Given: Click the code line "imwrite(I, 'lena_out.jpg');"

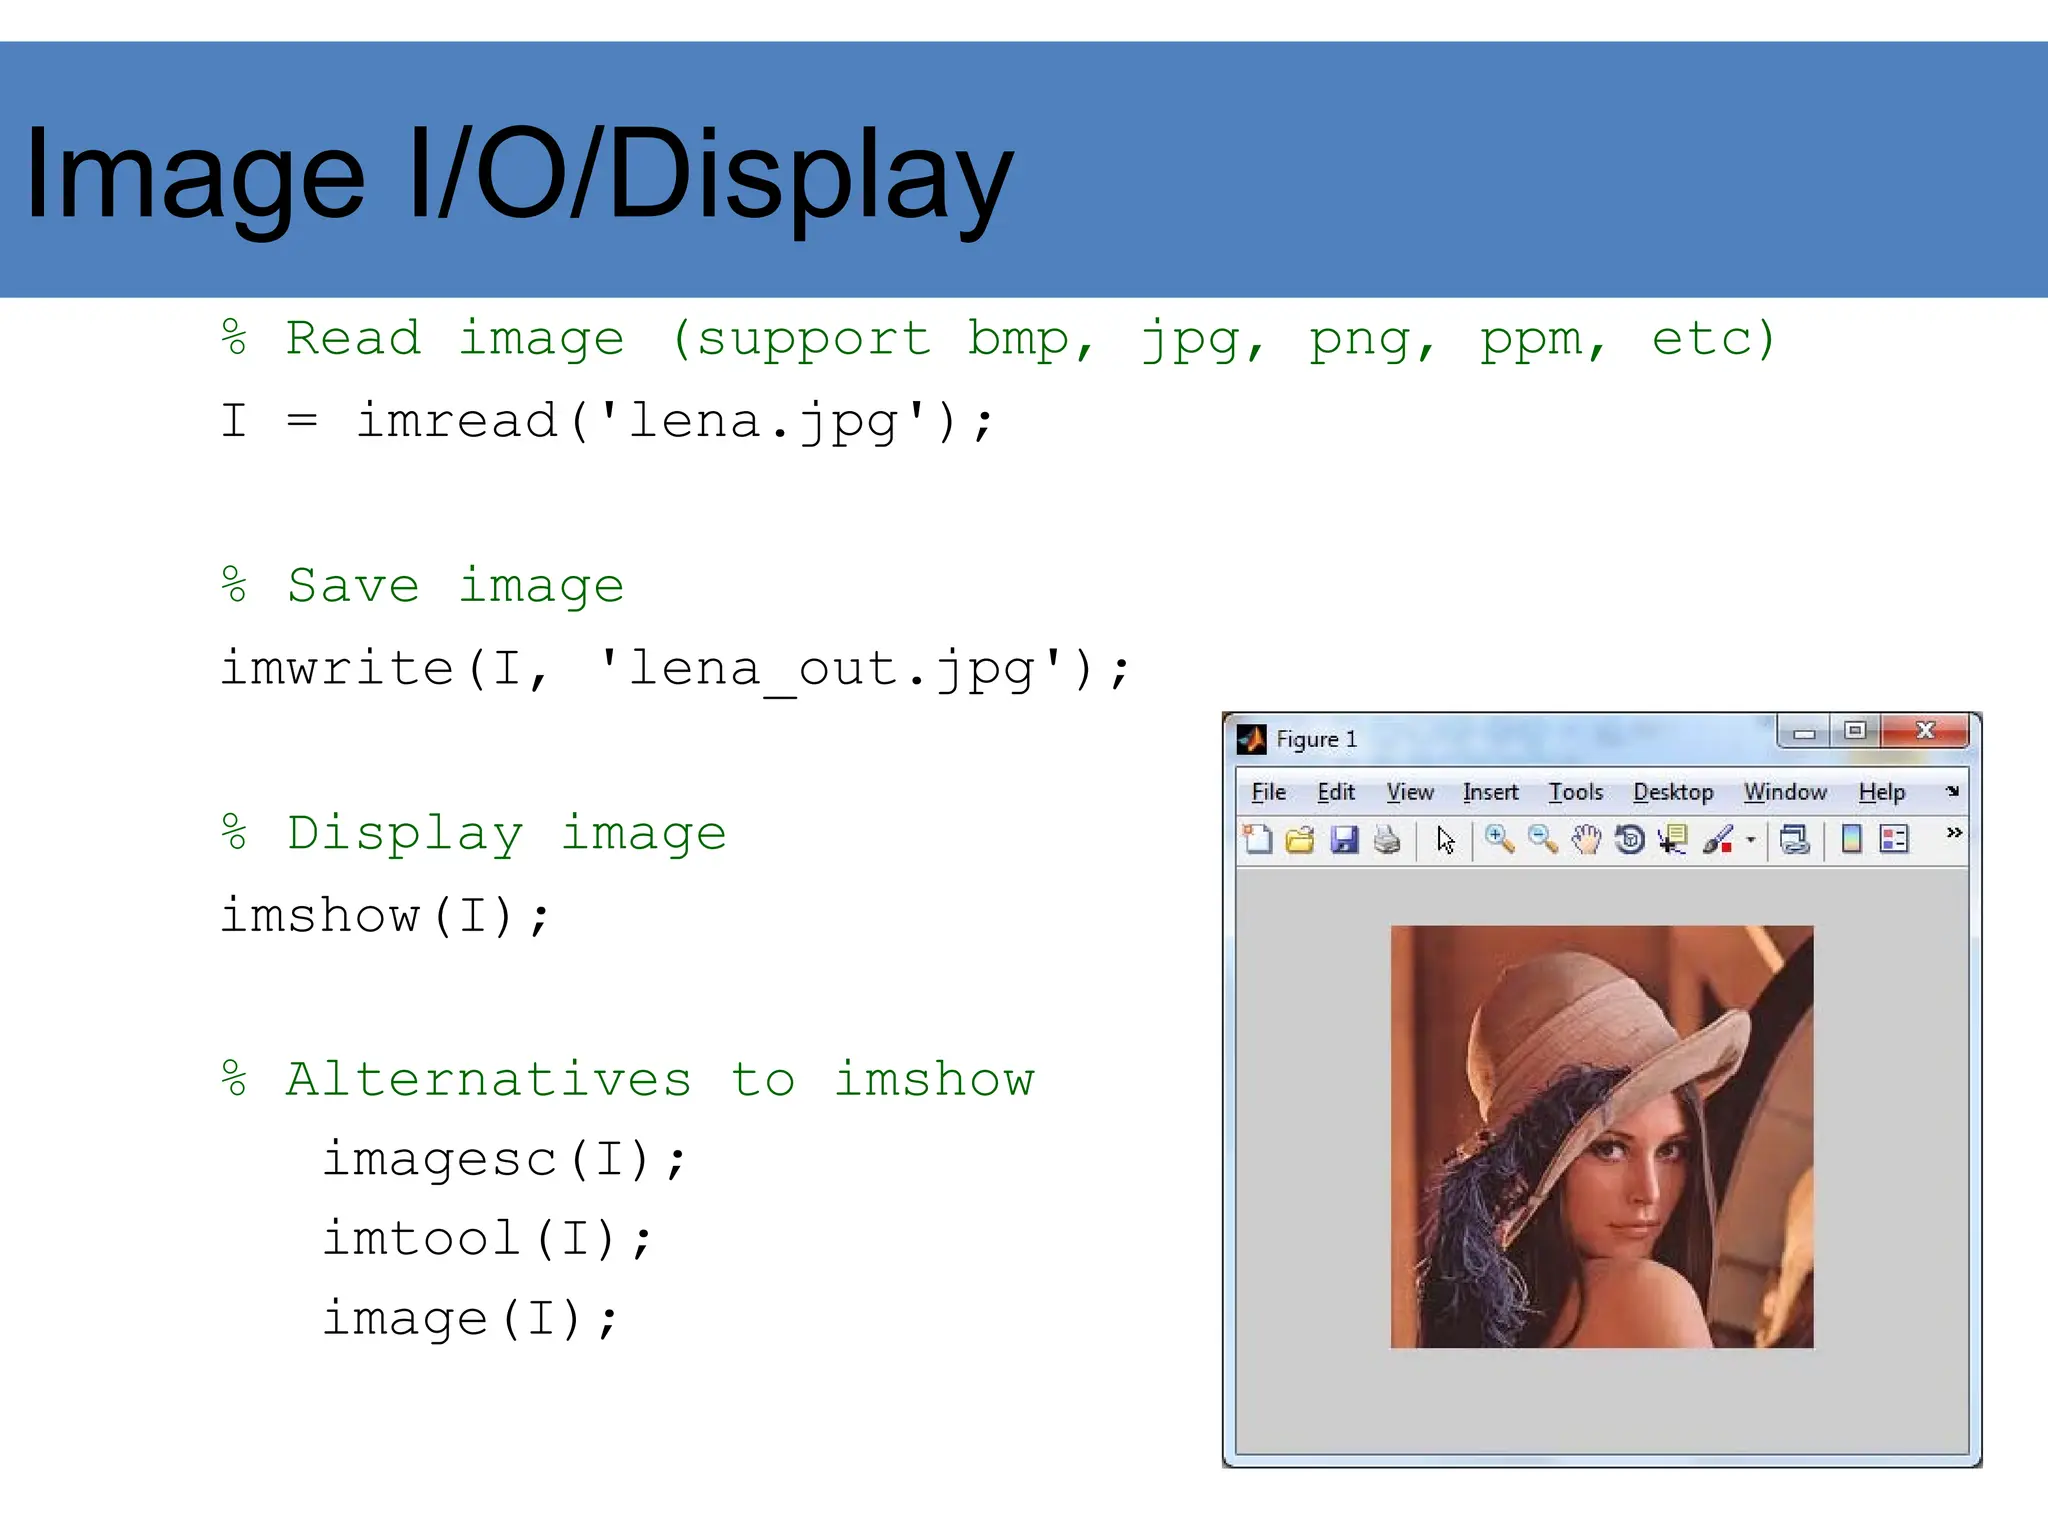Looking at the screenshot, I should (x=676, y=668).
